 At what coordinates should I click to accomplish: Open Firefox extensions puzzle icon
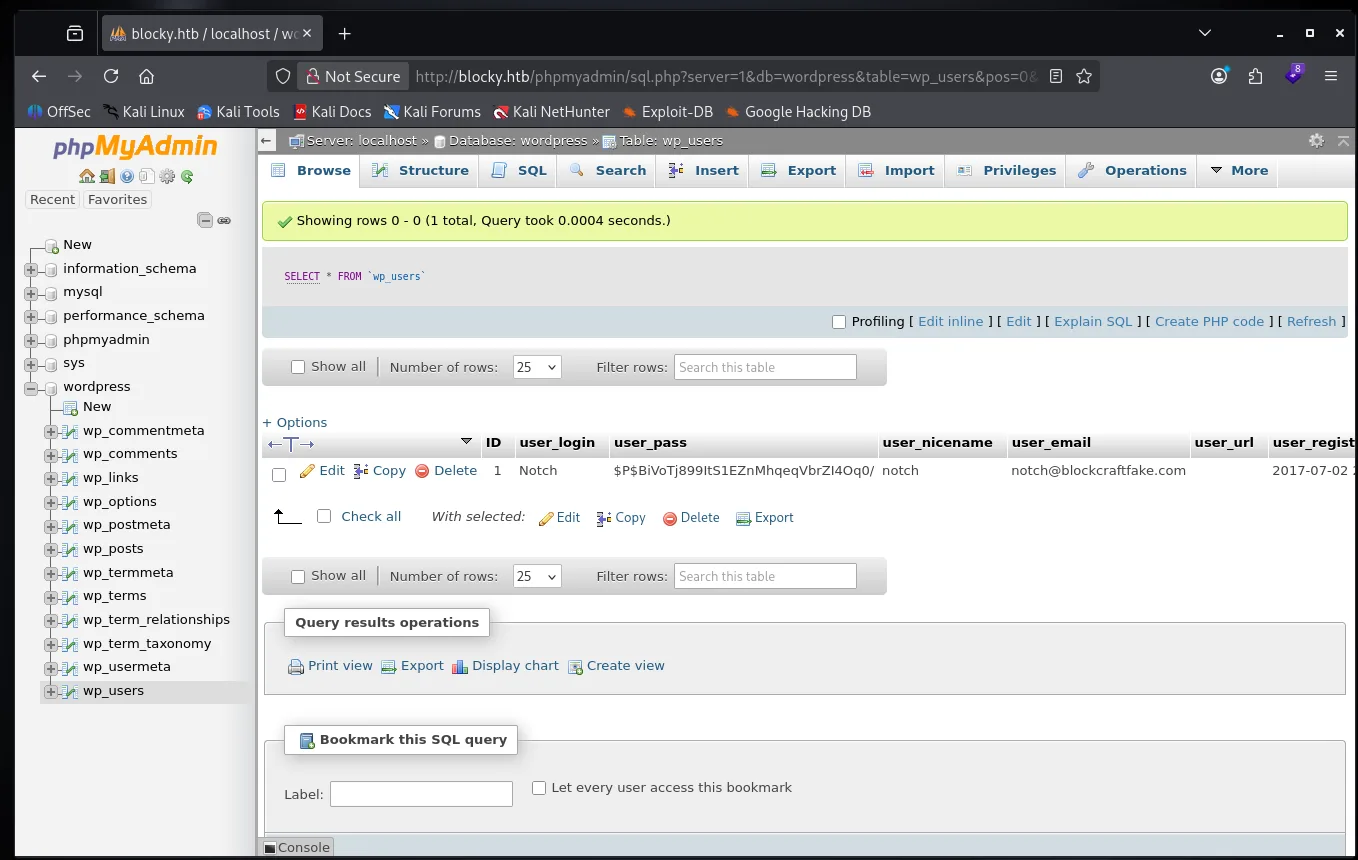[1256, 76]
